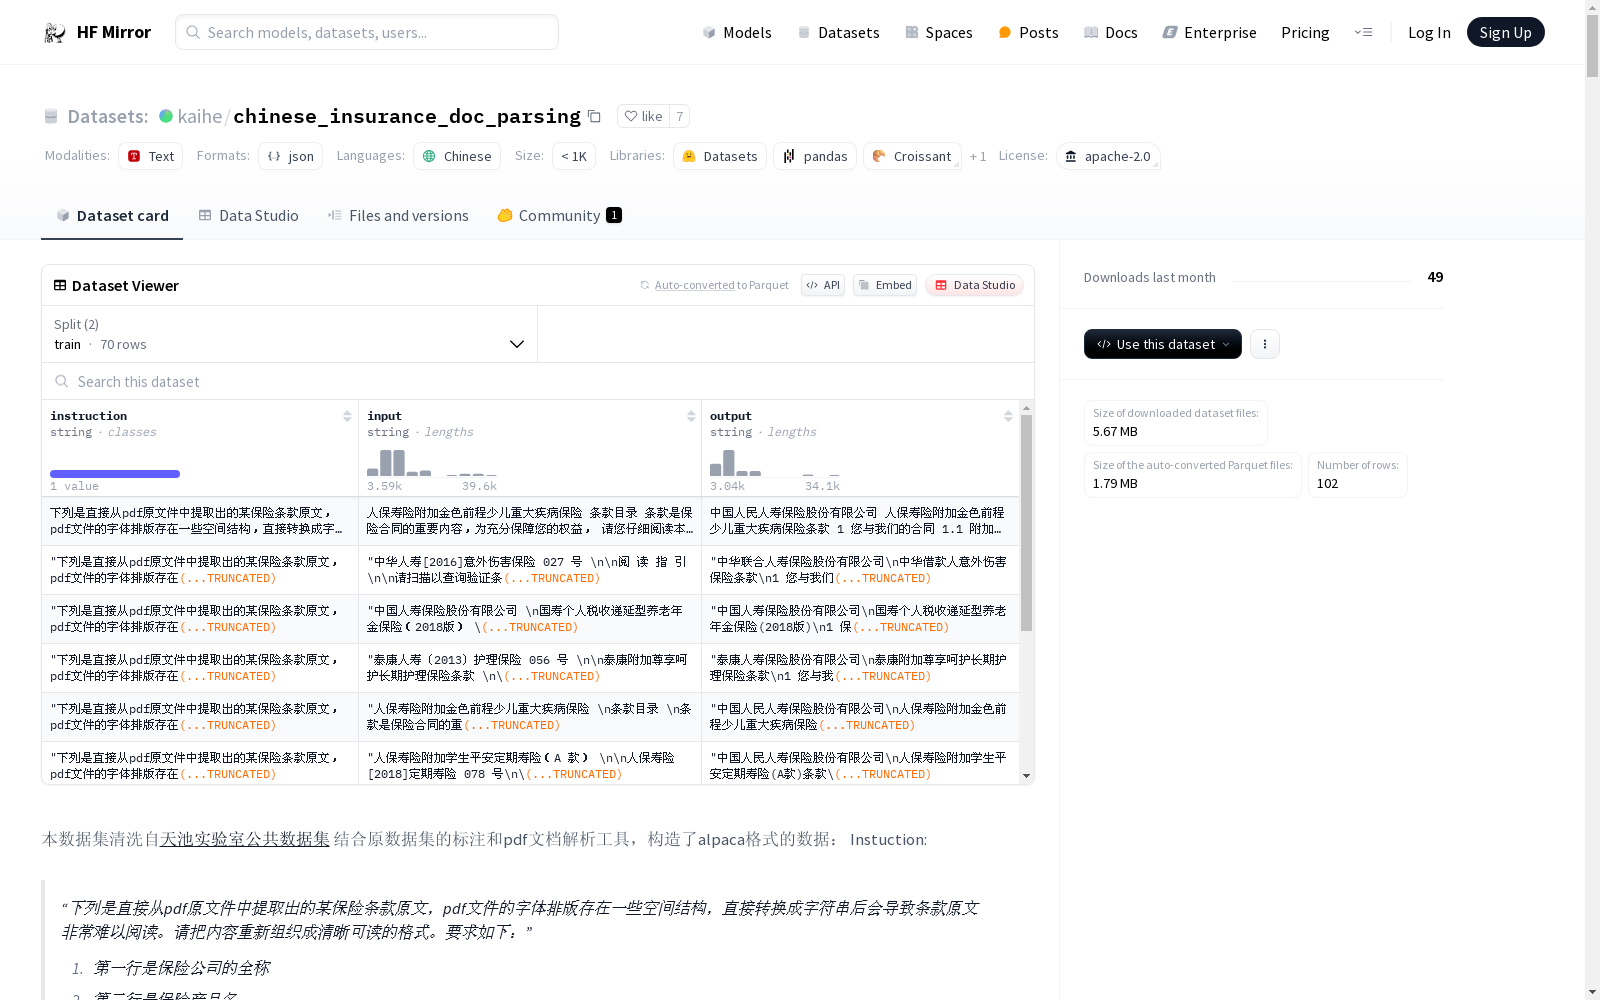This screenshot has width=1600, height=1000.
Task: Click the like count 7
Action: [x=680, y=116]
